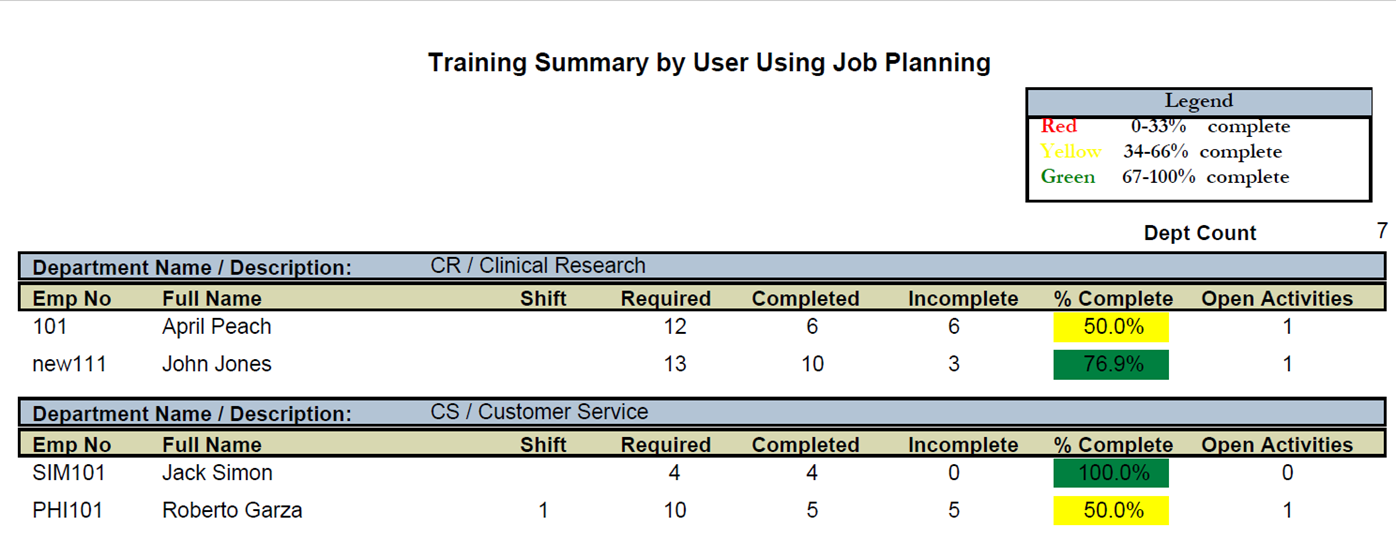This screenshot has width=1396, height=542.
Task: Select the Red 0-33% legend entry
Action: tap(1165, 127)
